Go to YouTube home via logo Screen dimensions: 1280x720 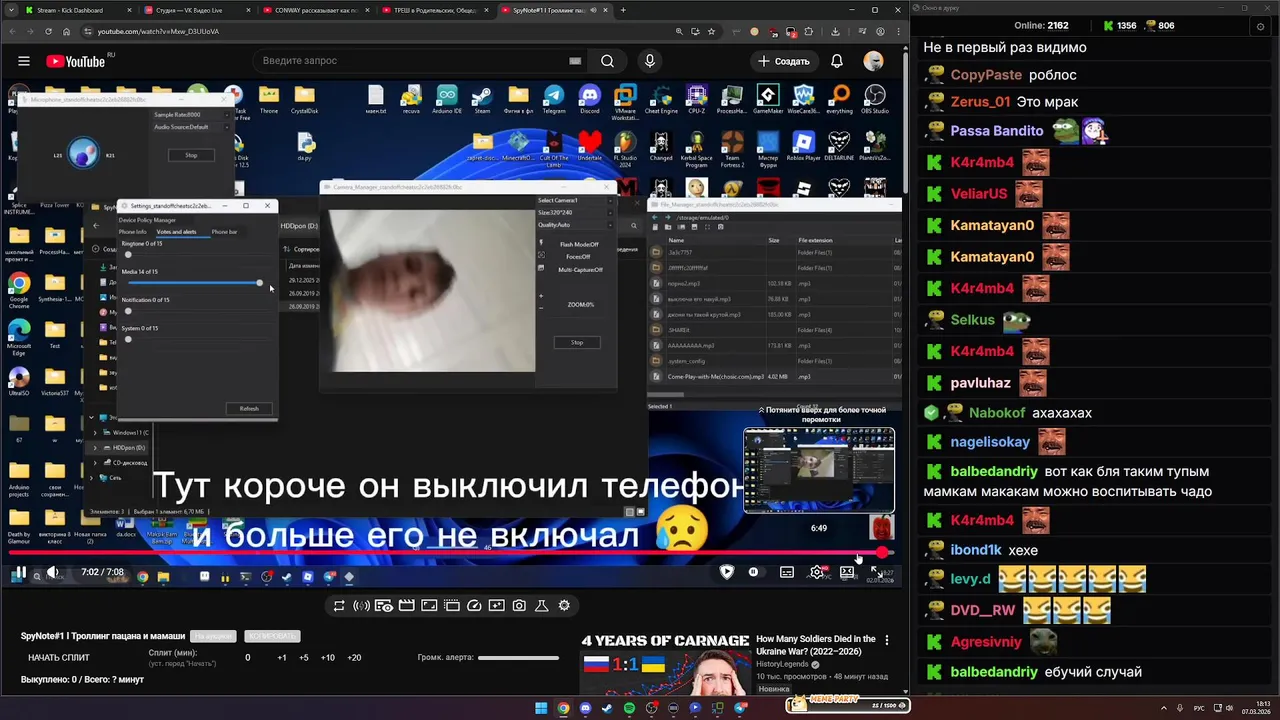click(76, 61)
